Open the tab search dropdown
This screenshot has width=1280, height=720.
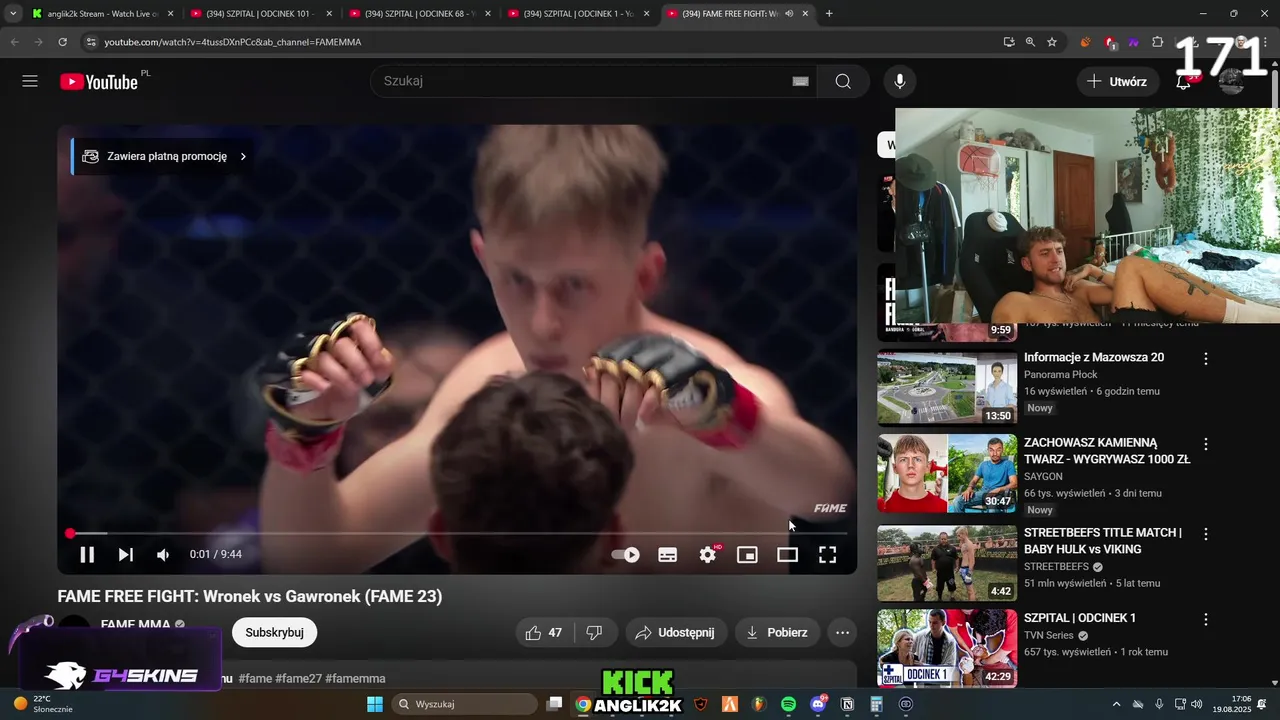(12, 14)
